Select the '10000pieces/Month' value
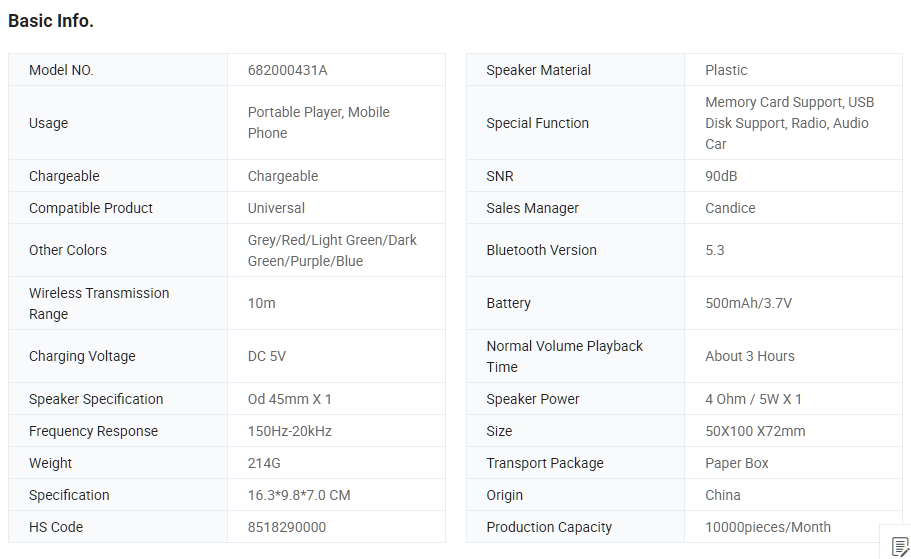Screen dimensions: 911x559 768,527
